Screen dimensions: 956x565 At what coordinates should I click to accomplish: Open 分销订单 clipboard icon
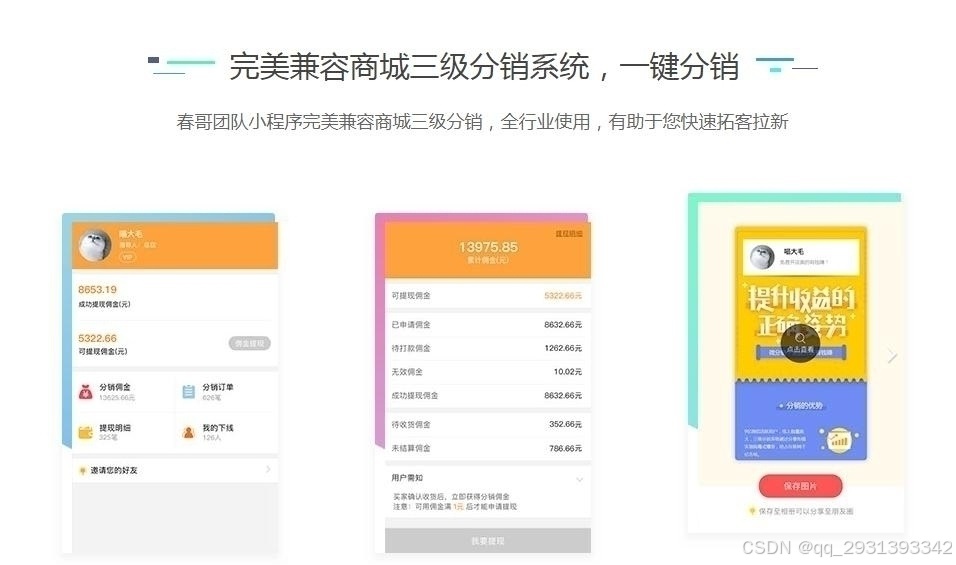pos(188,391)
